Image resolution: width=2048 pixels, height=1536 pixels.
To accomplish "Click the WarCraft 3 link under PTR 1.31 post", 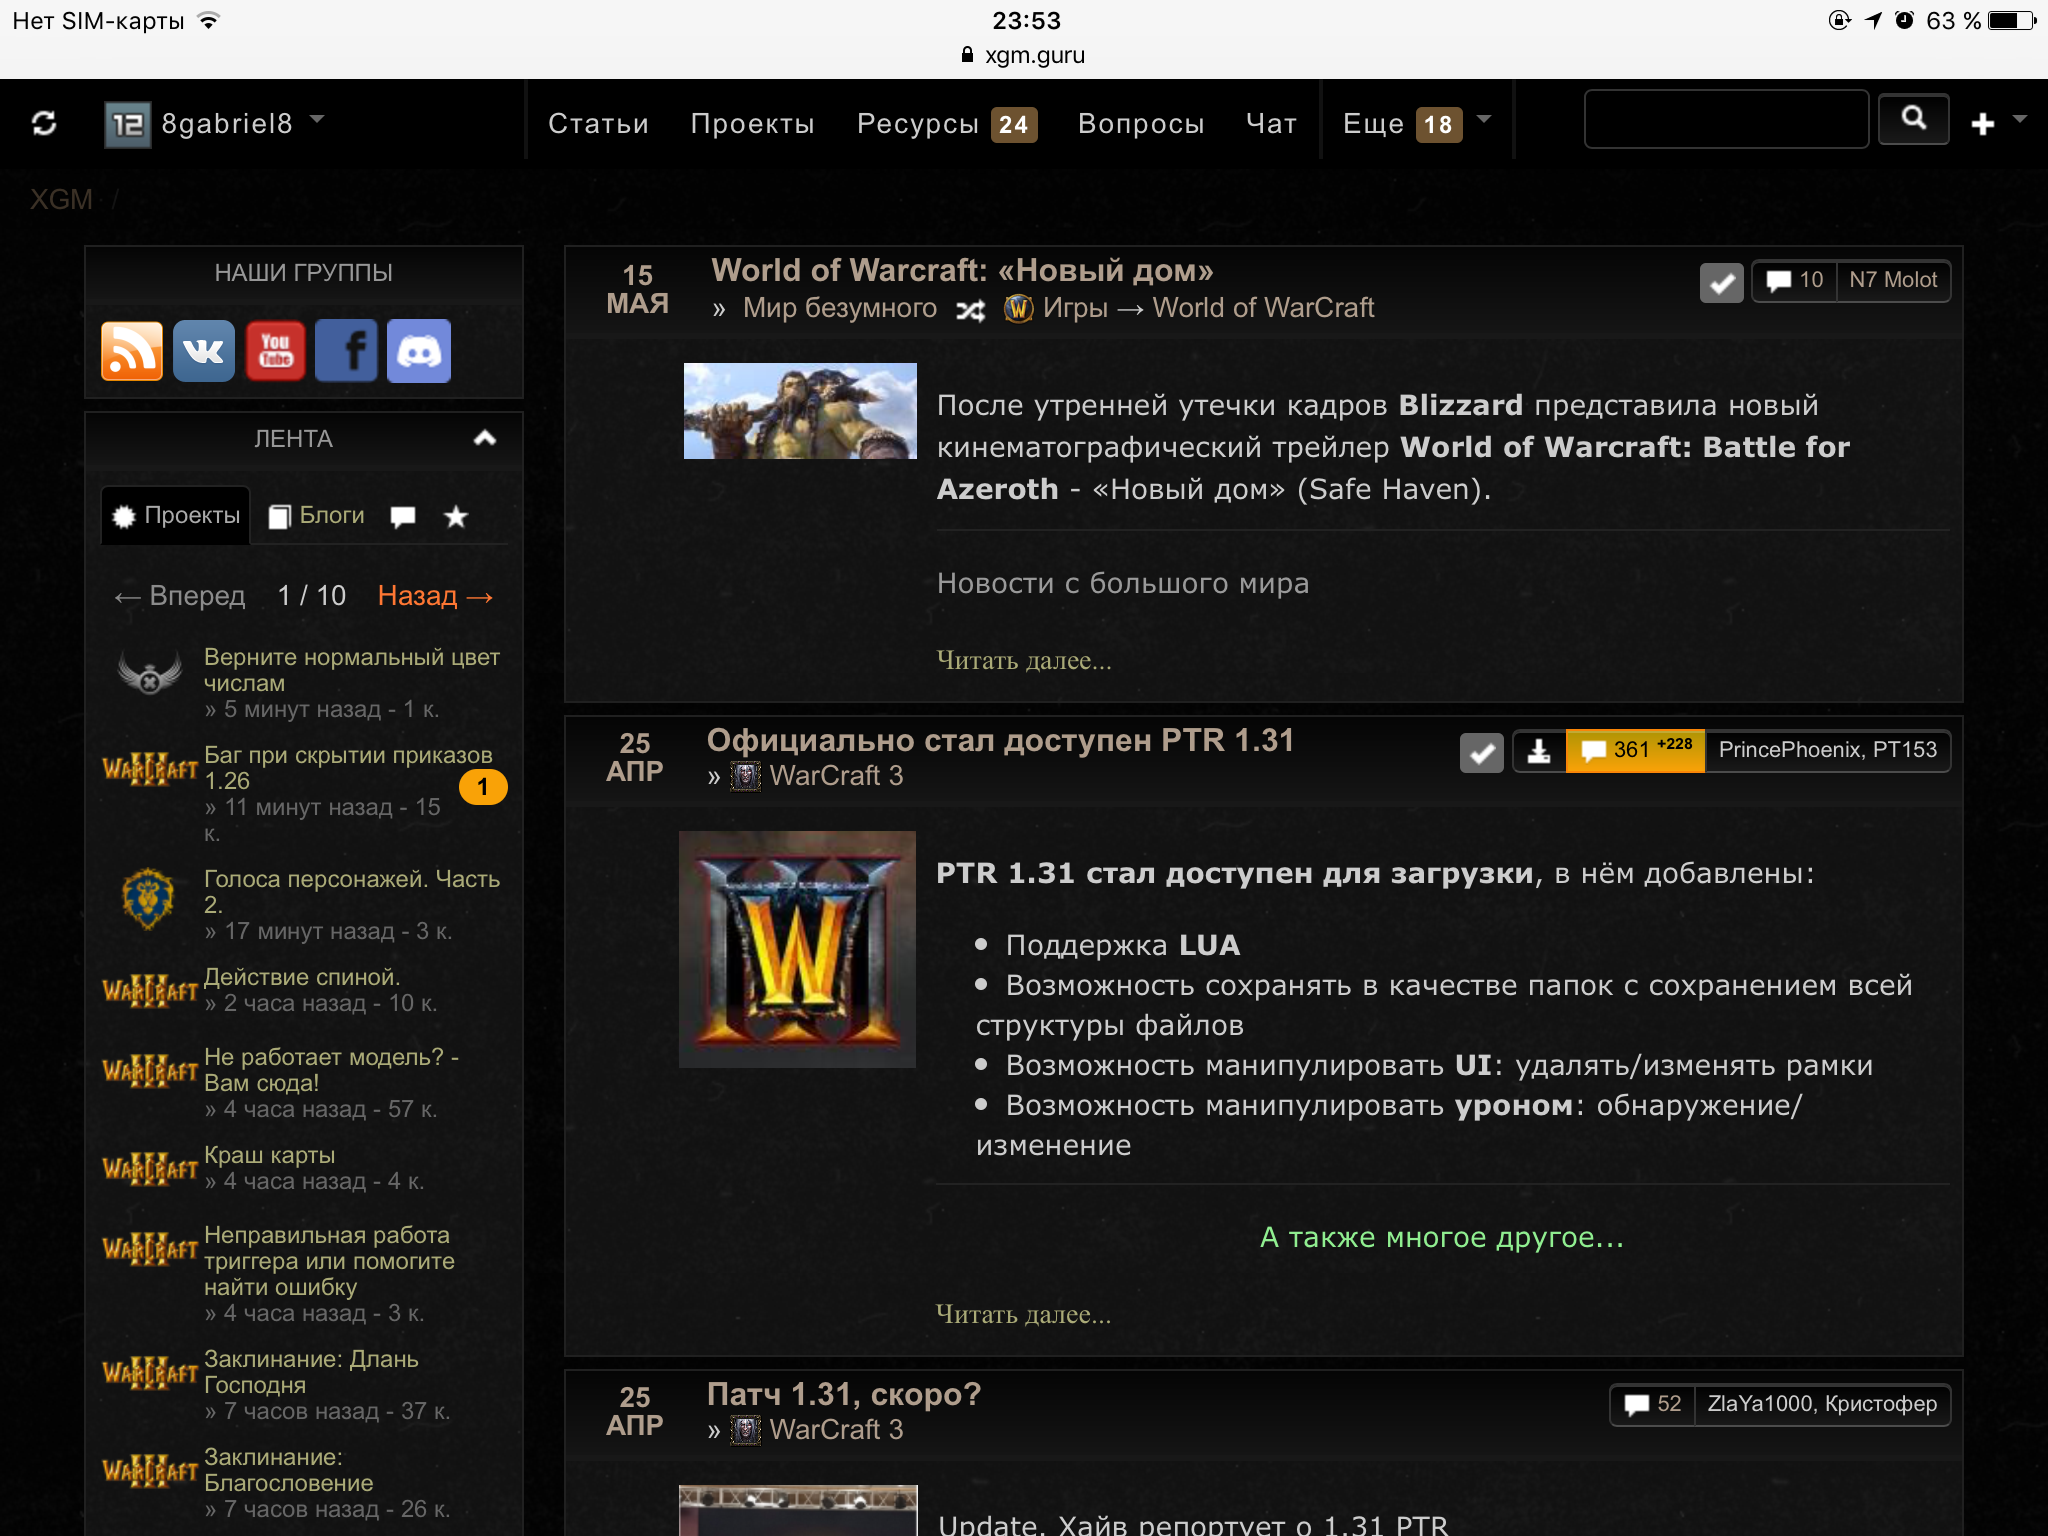I will (836, 776).
